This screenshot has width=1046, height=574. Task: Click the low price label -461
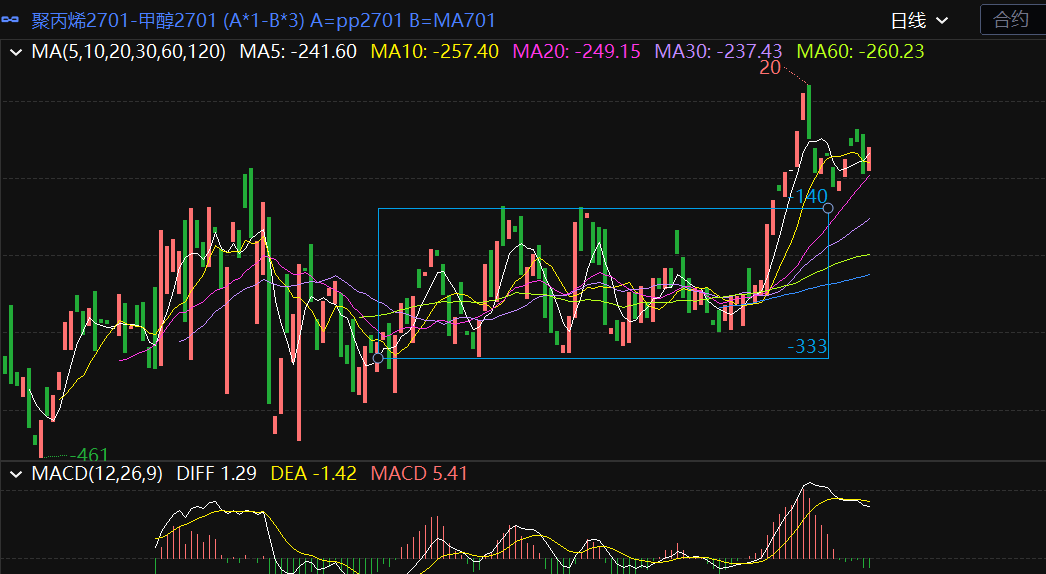coord(89,455)
